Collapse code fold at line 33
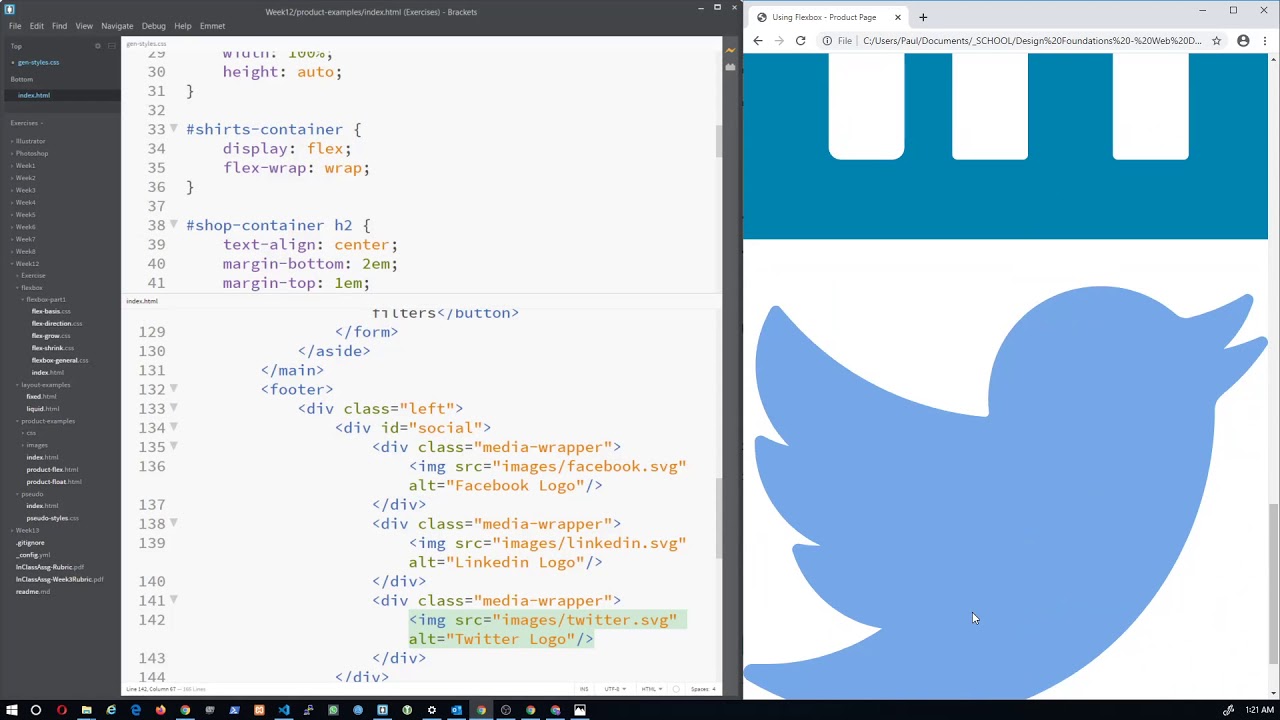This screenshot has width=1280, height=720. point(174,129)
